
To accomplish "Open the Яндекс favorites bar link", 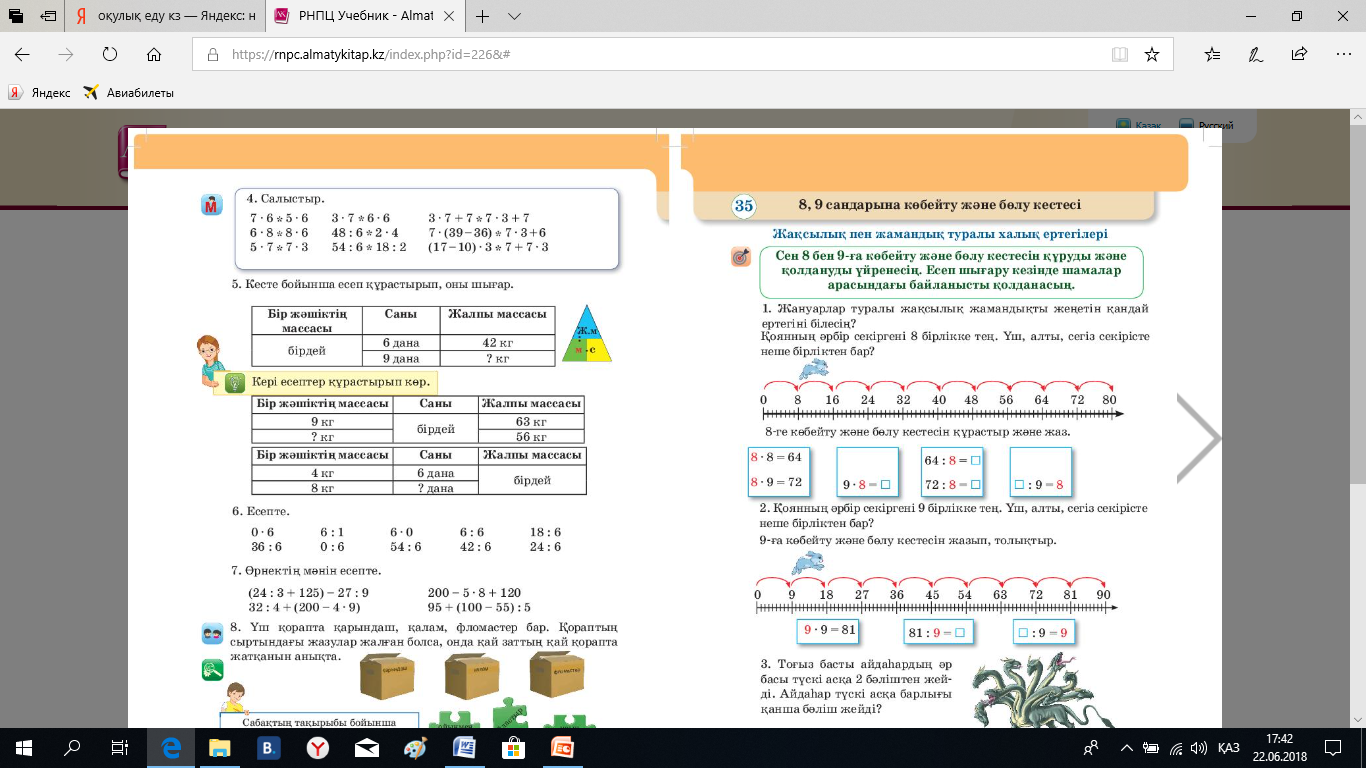I will click(x=40, y=93).
